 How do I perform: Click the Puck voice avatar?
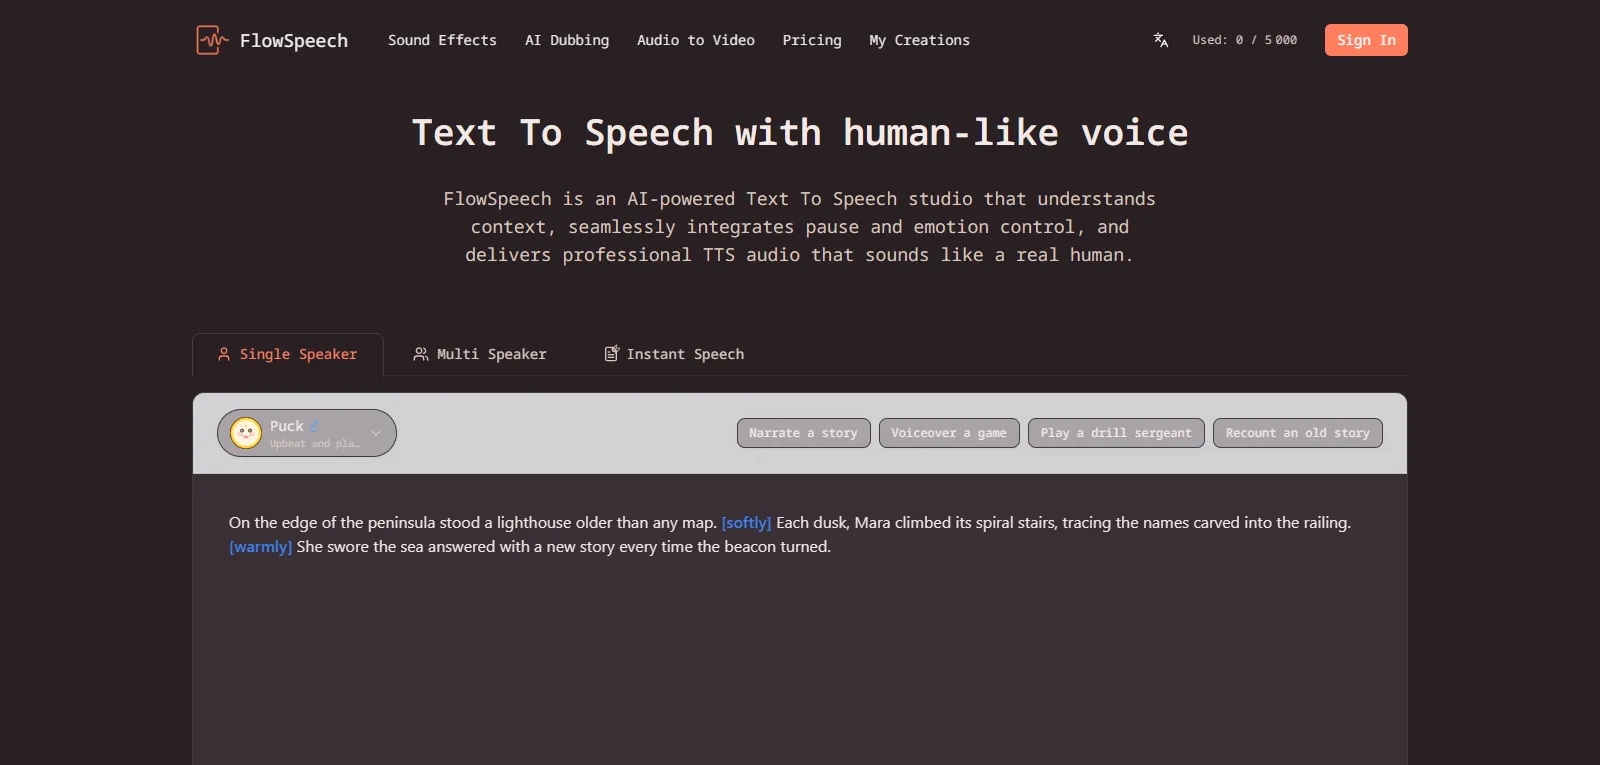(x=246, y=433)
